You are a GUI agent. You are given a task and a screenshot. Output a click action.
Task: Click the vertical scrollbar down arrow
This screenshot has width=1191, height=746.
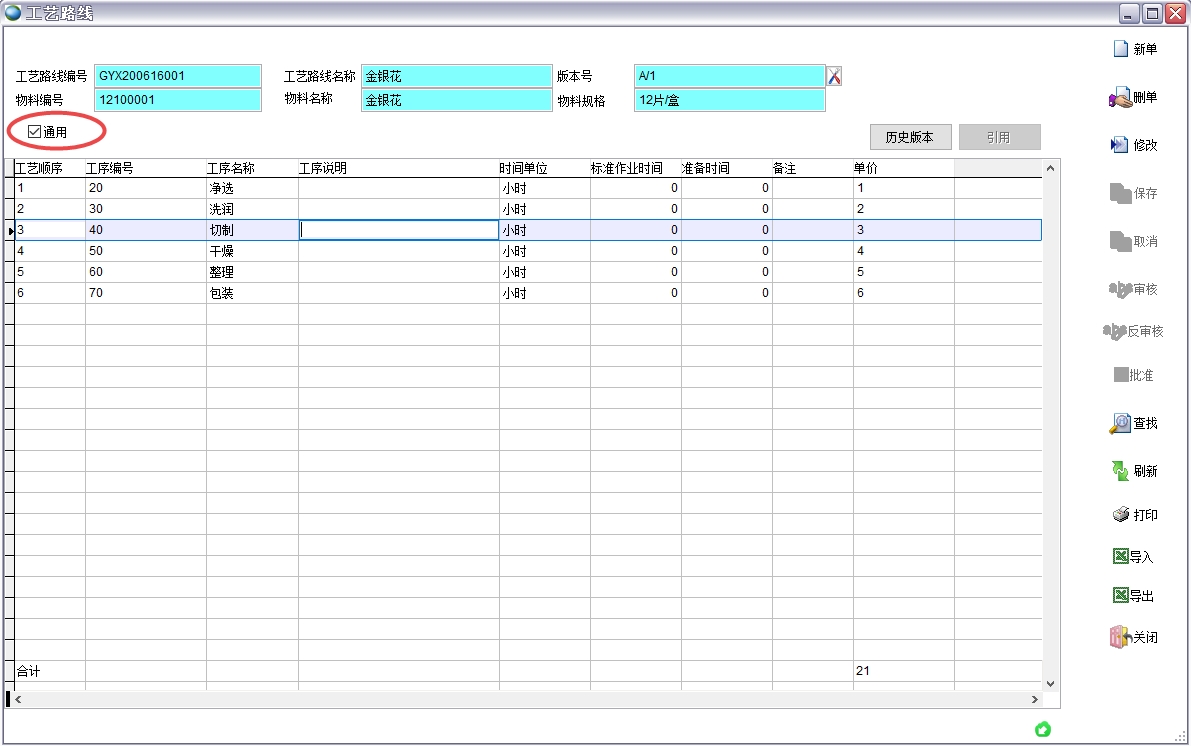pos(1050,683)
